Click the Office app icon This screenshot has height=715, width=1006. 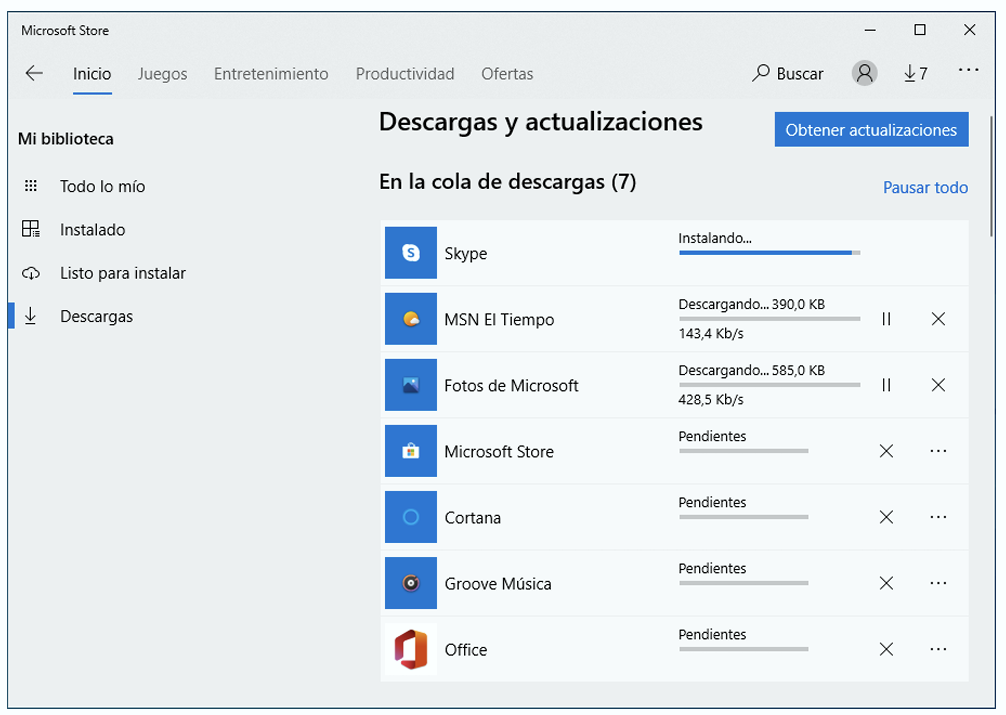[x=411, y=649]
